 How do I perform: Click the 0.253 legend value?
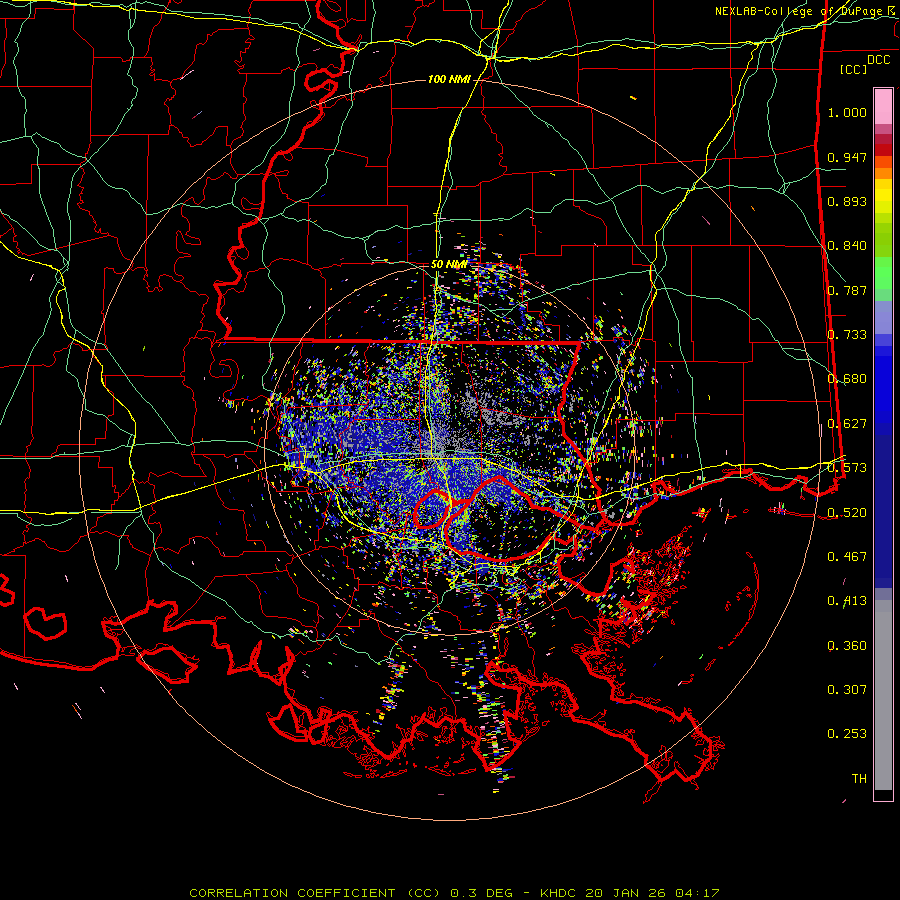click(847, 734)
